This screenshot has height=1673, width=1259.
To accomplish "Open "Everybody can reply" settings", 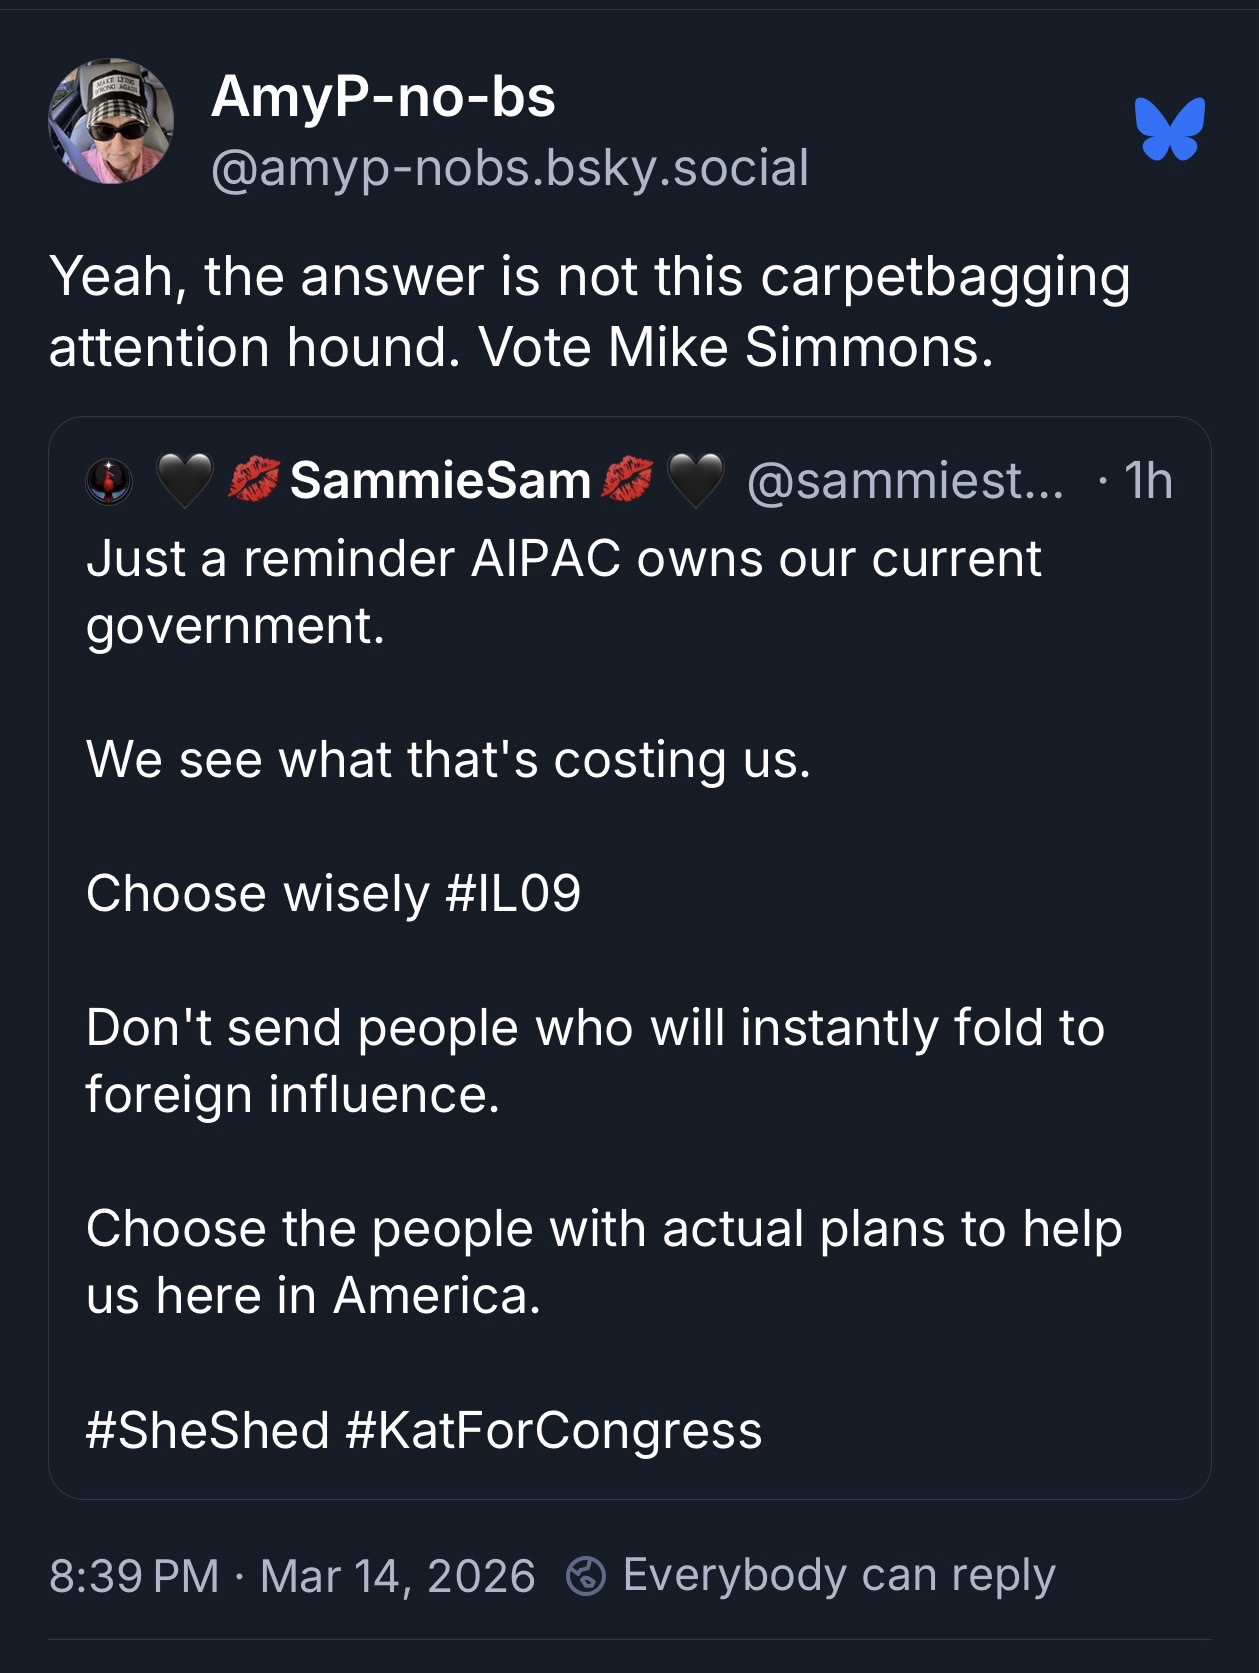I will 838,1576.
